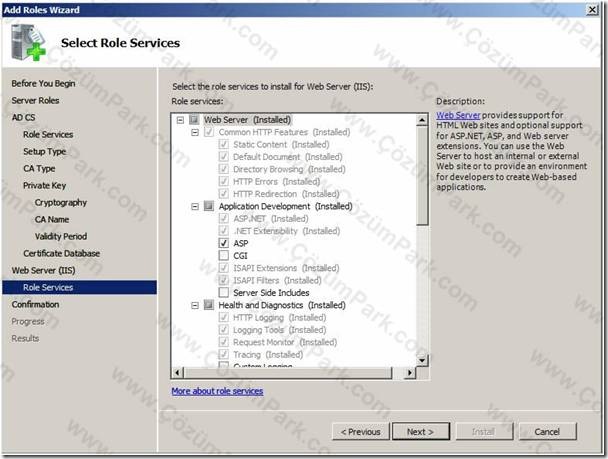Select the 'HTTP Redirection' row text
608x459 pixels.
pos(286,194)
